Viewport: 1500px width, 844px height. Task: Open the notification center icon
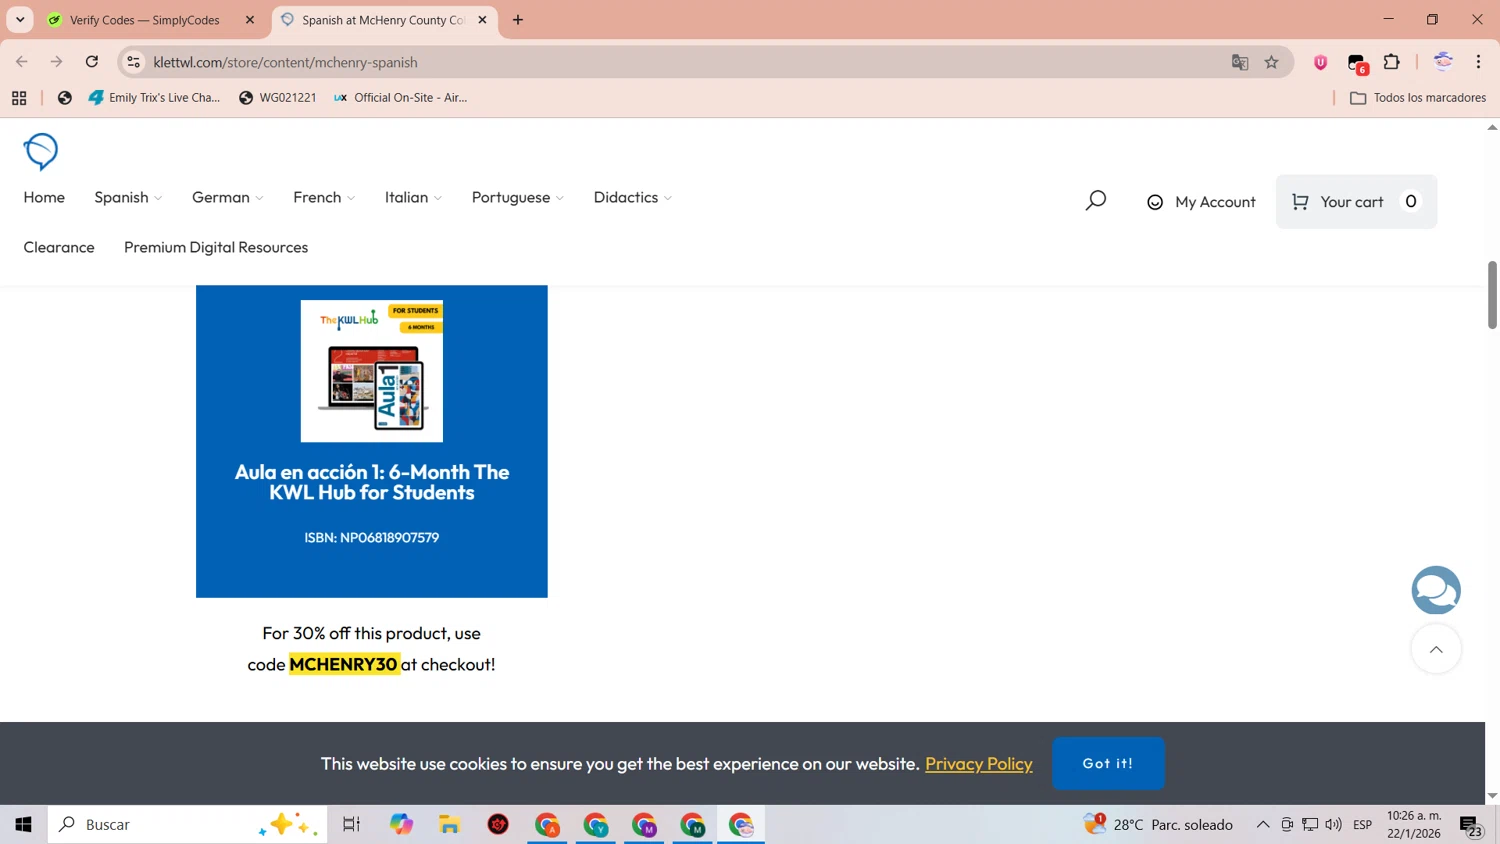[1471, 825]
